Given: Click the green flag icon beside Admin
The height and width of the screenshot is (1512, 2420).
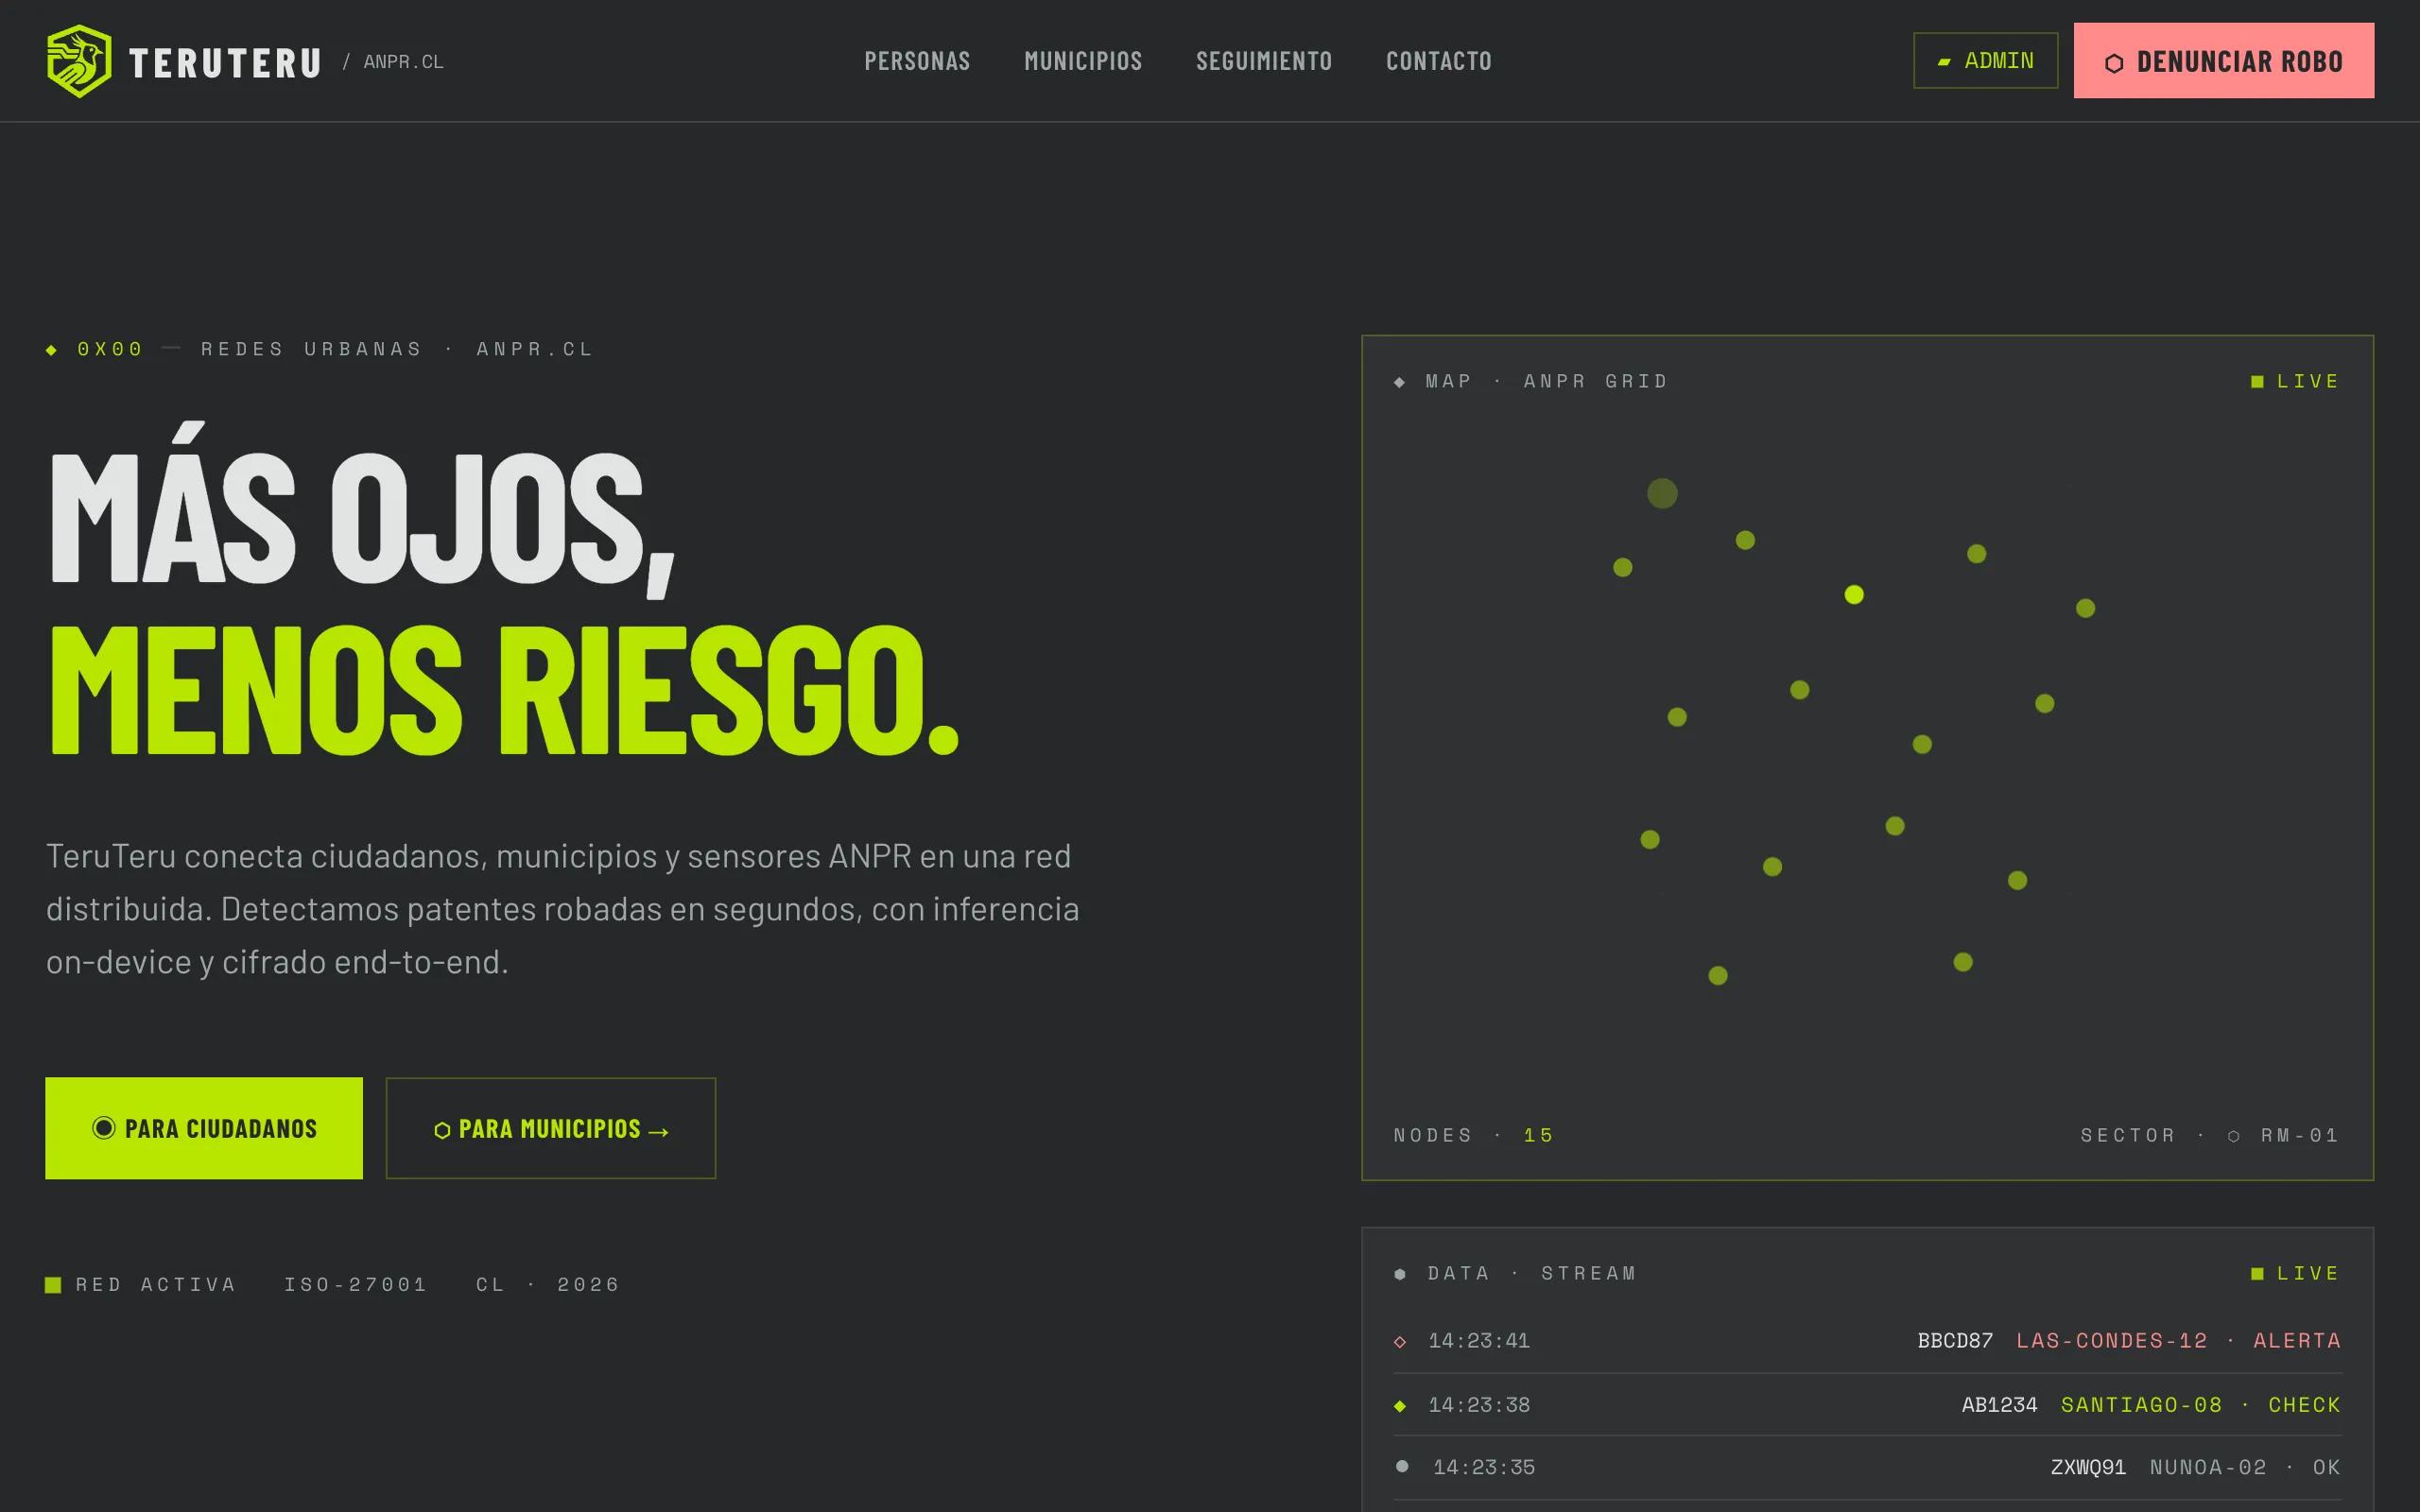Looking at the screenshot, I should [1944, 62].
